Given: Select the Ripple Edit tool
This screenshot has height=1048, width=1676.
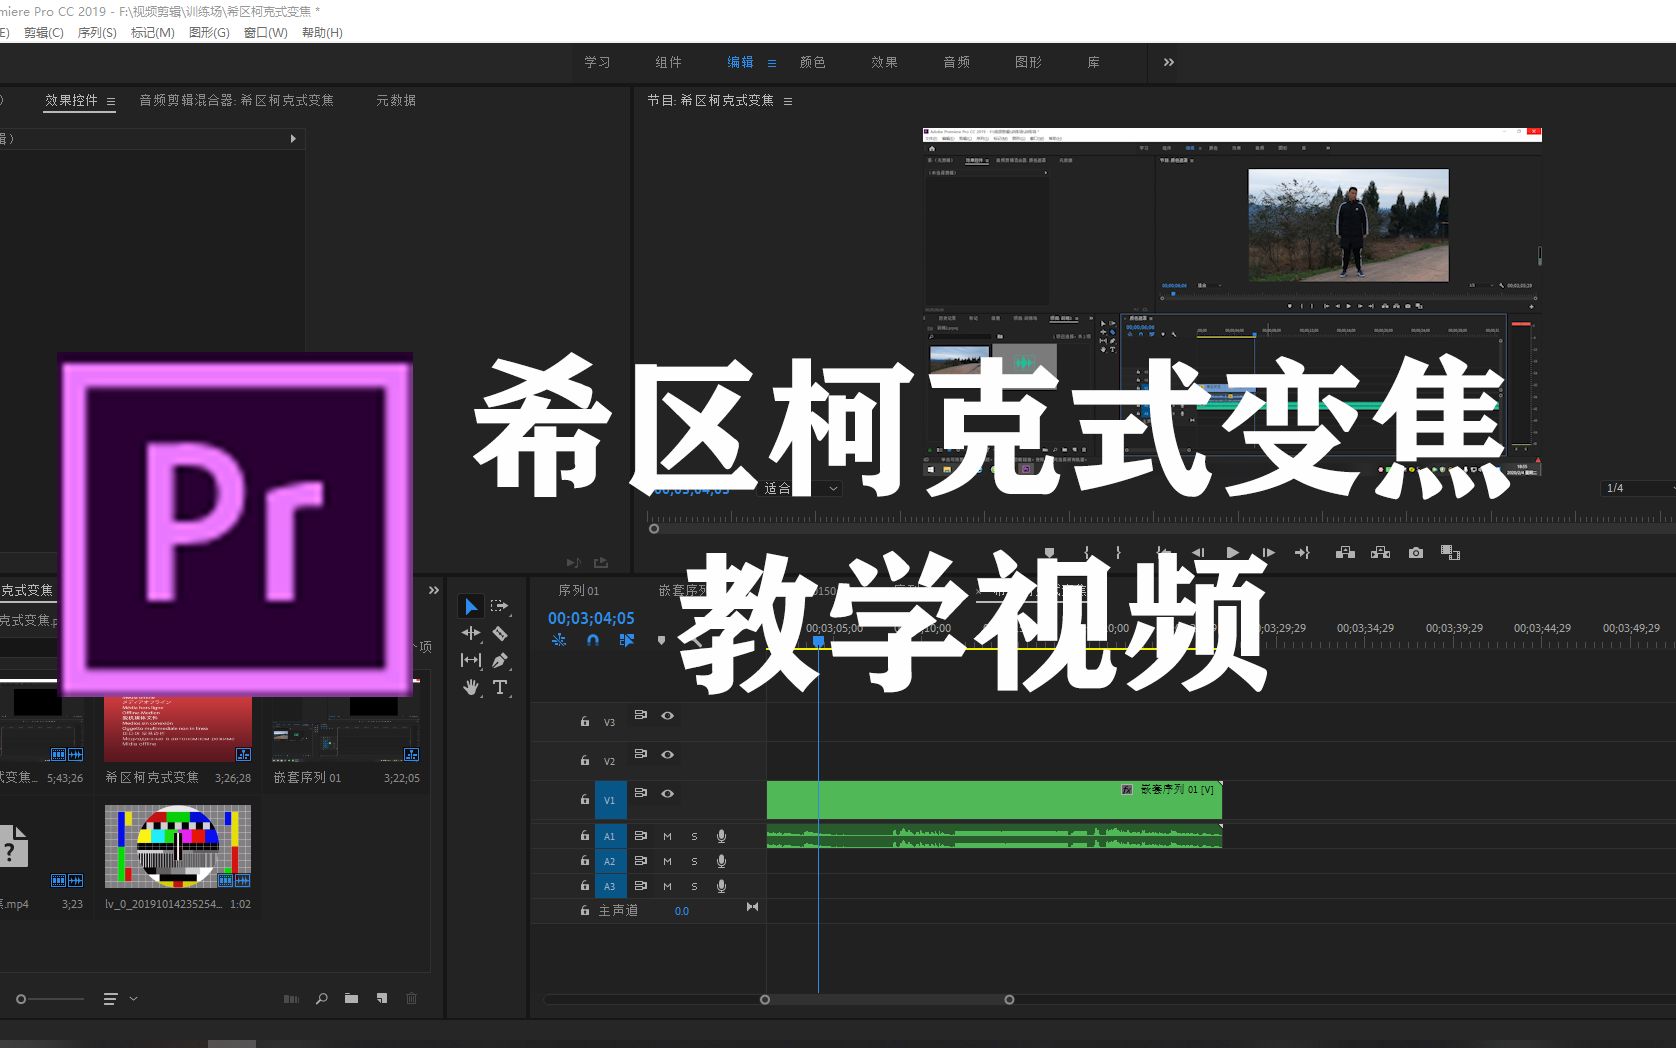Looking at the screenshot, I should pyautogui.click(x=470, y=633).
